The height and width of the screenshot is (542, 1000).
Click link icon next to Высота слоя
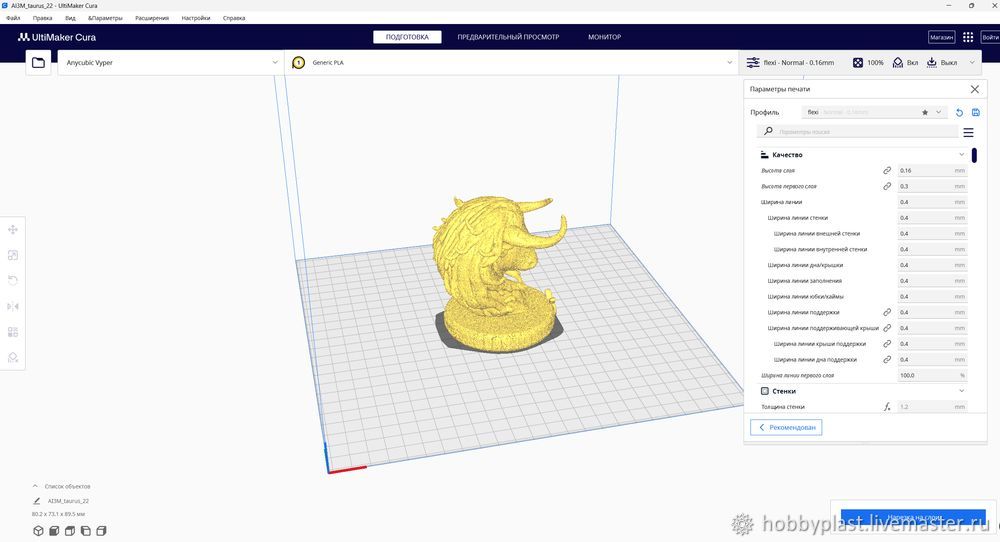(887, 170)
